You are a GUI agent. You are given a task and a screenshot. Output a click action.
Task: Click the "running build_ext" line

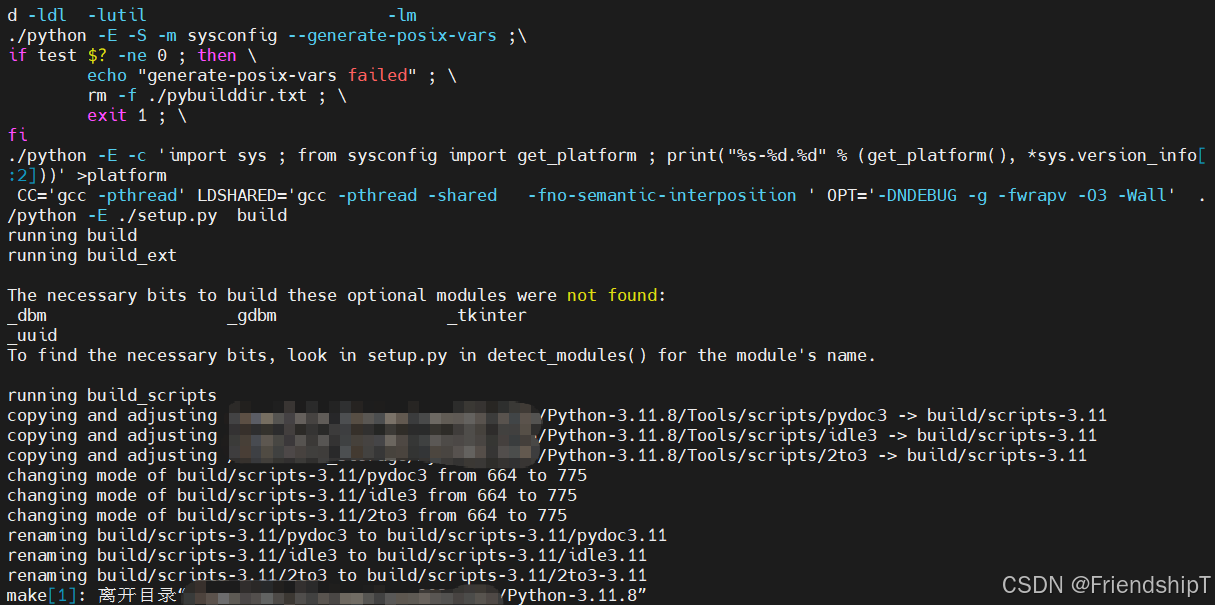coord(92,255)
